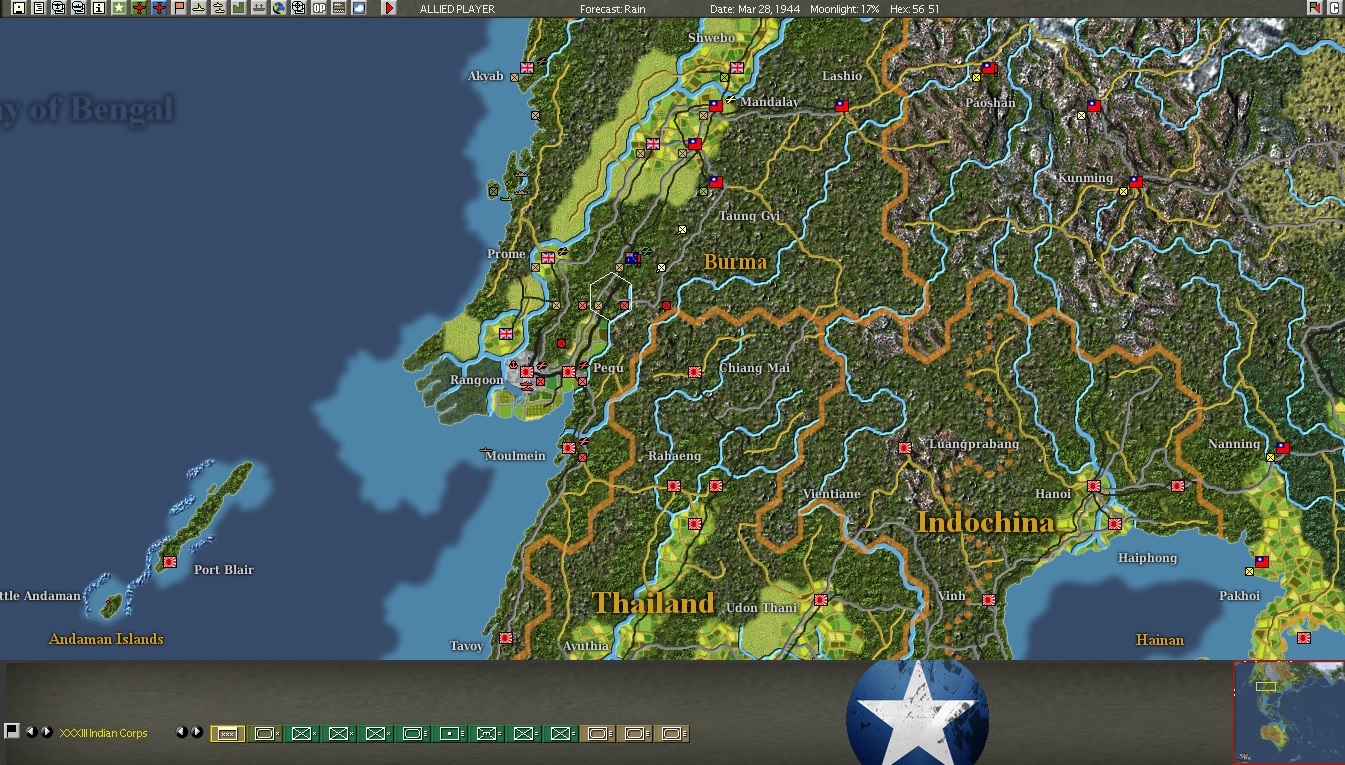Click the red flag toolbar icon
This screenshot has height=765, width=1345.
(x=179, y=8)
